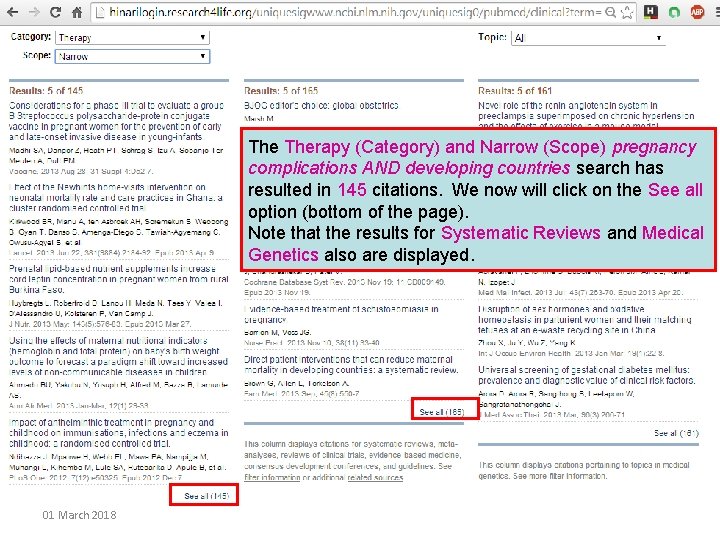Click the filter information link
The height and width of the screenshot is (540, 720).
click(272, 478)
